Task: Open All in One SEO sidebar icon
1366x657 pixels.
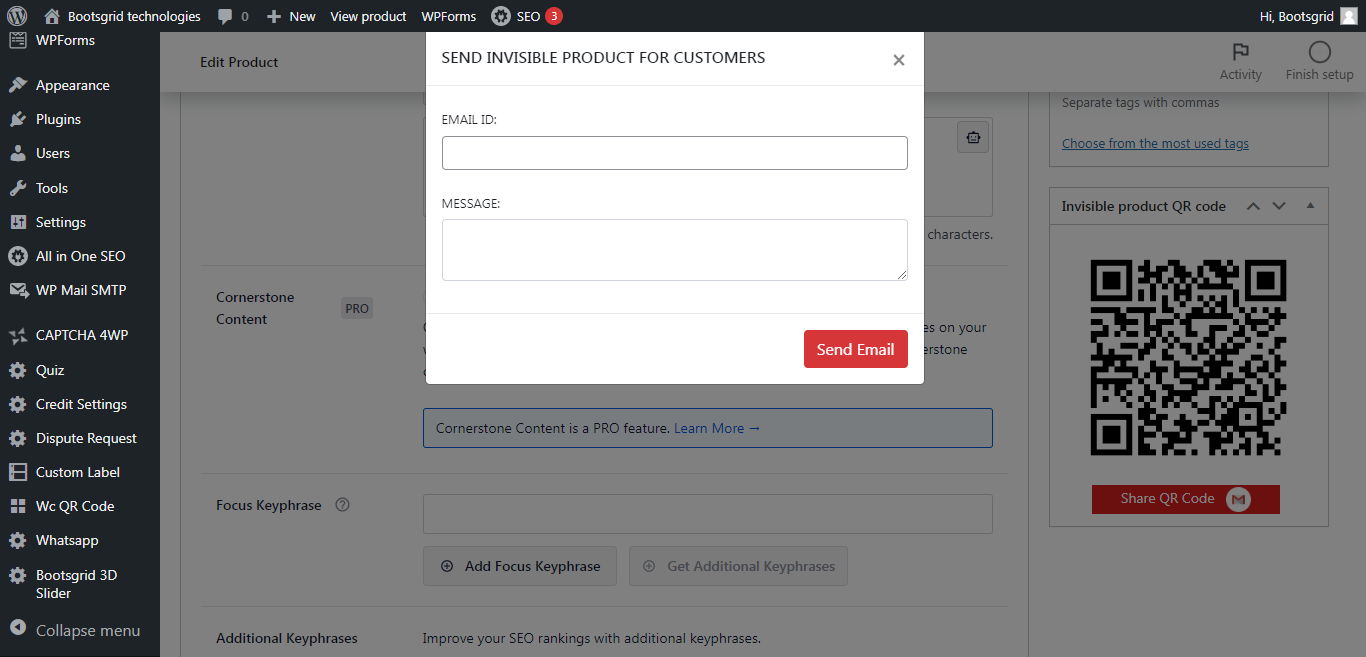Action: [17, 256]
